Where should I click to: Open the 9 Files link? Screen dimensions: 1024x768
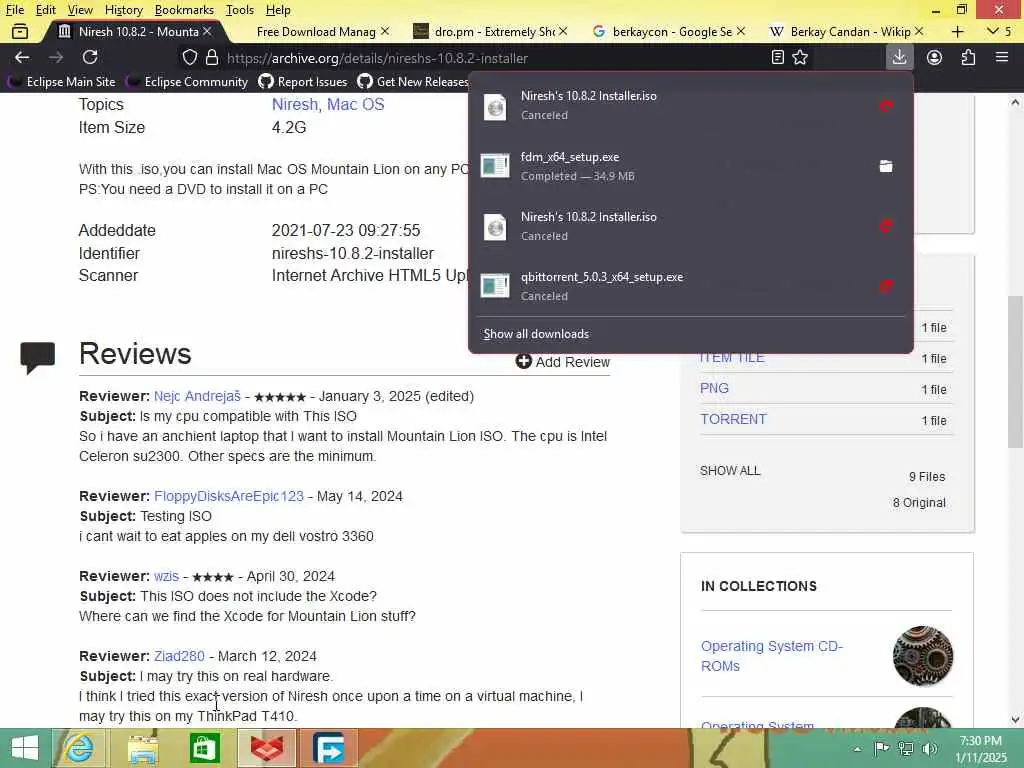[x=927, y=477]
